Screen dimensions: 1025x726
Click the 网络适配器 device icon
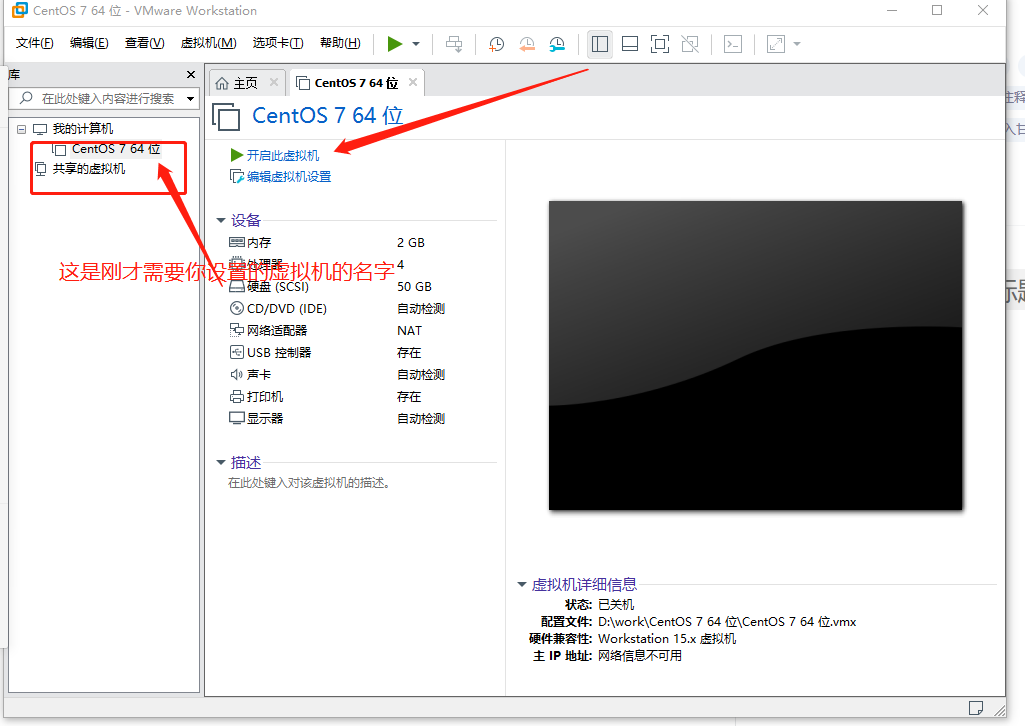pos(237,330)
